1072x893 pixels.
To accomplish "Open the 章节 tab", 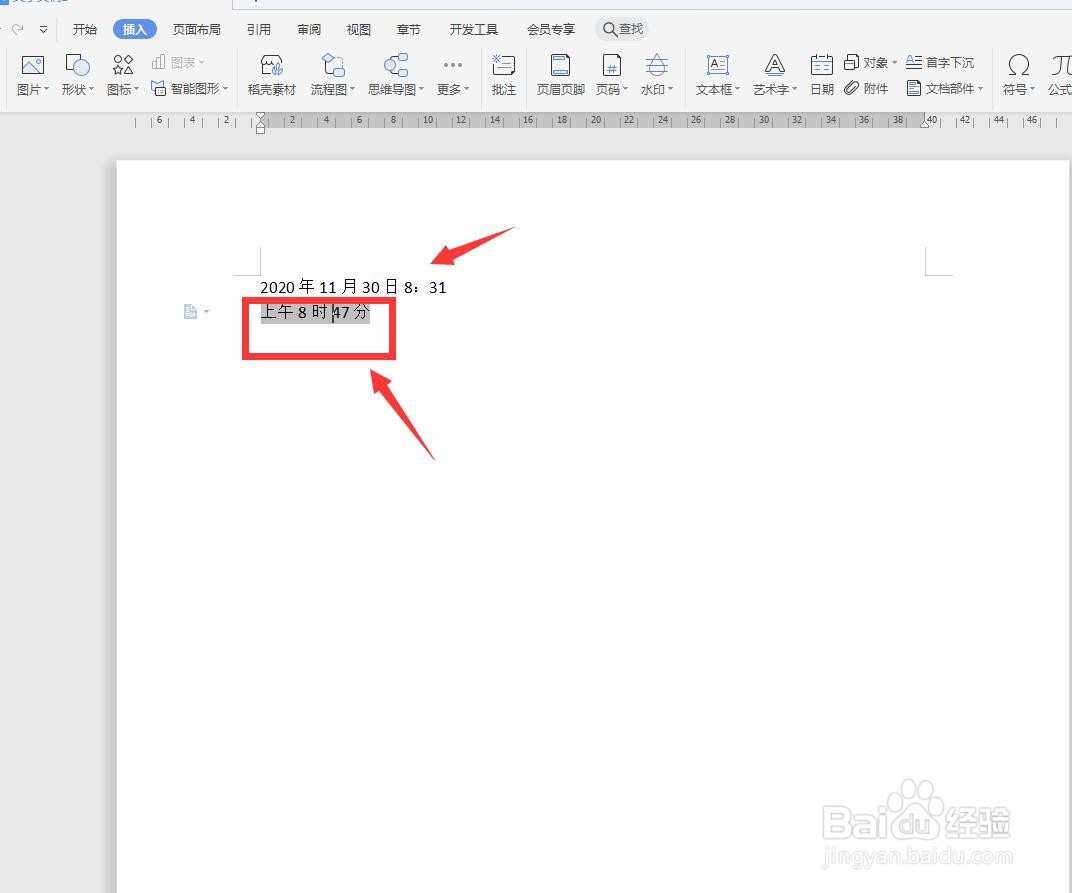I will [408, 29].
